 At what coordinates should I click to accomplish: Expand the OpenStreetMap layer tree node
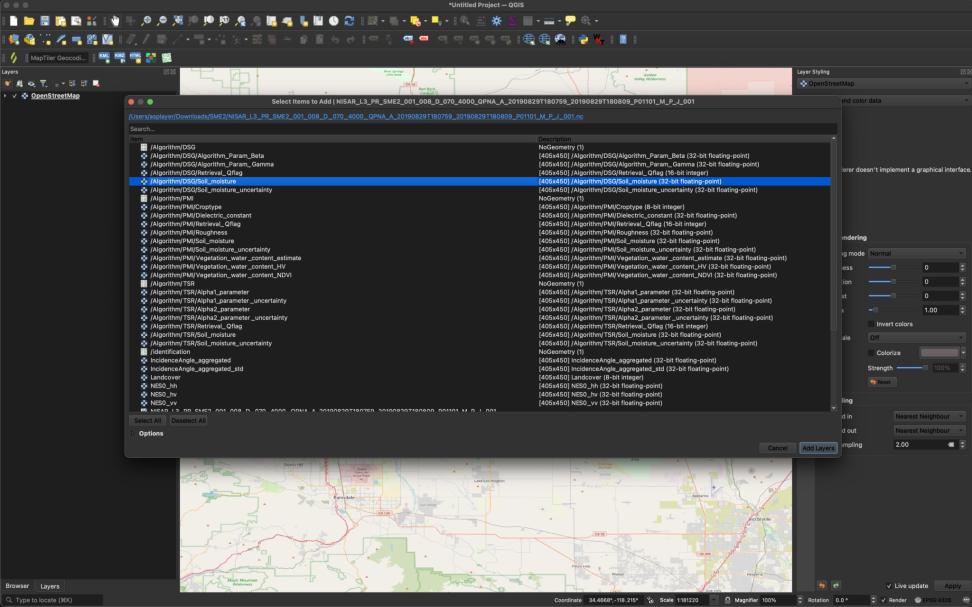click(5, 96)
